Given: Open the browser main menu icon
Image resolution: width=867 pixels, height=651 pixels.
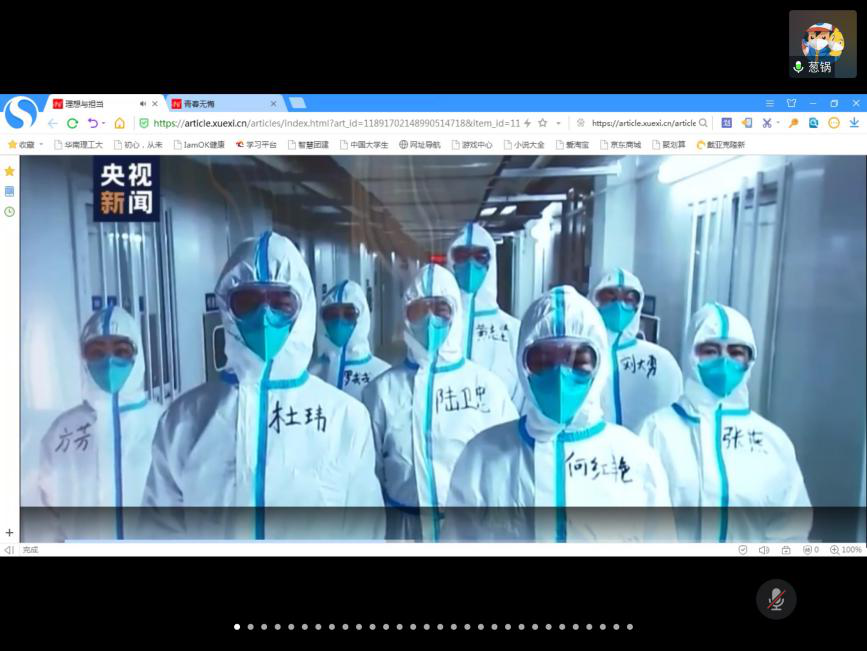Looking at the screenshot, I should coord(769,103).
